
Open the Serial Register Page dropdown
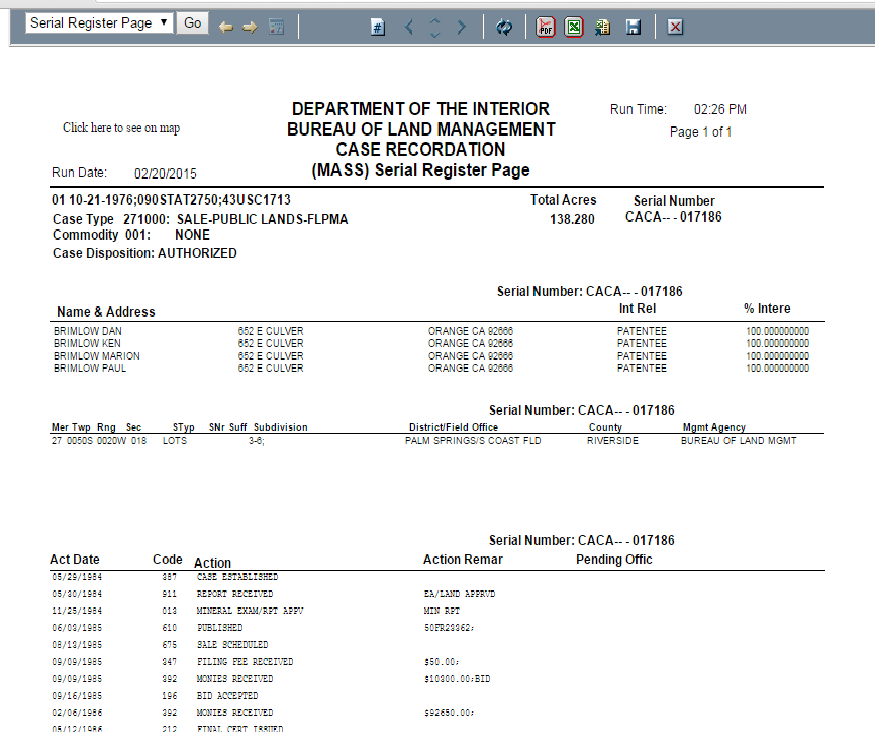[x=99, y=23]
